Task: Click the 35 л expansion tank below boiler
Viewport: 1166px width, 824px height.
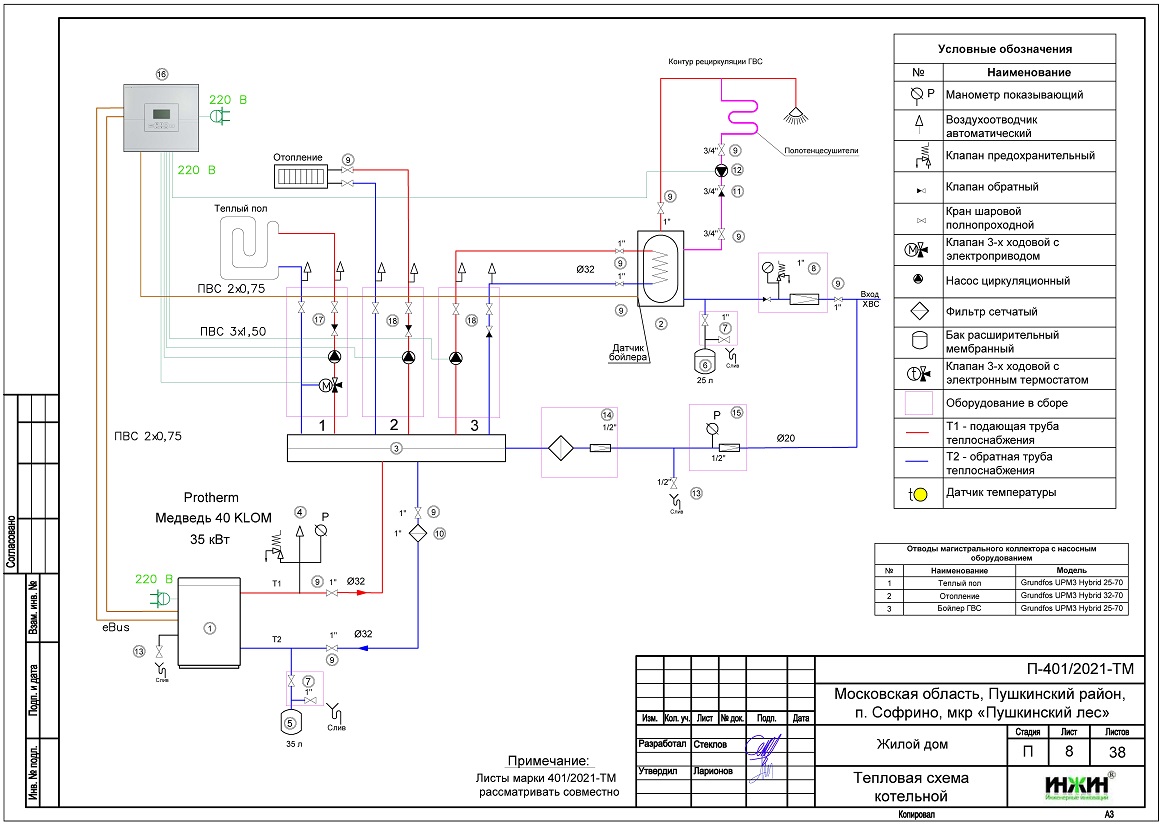Action: click(290, 722)
